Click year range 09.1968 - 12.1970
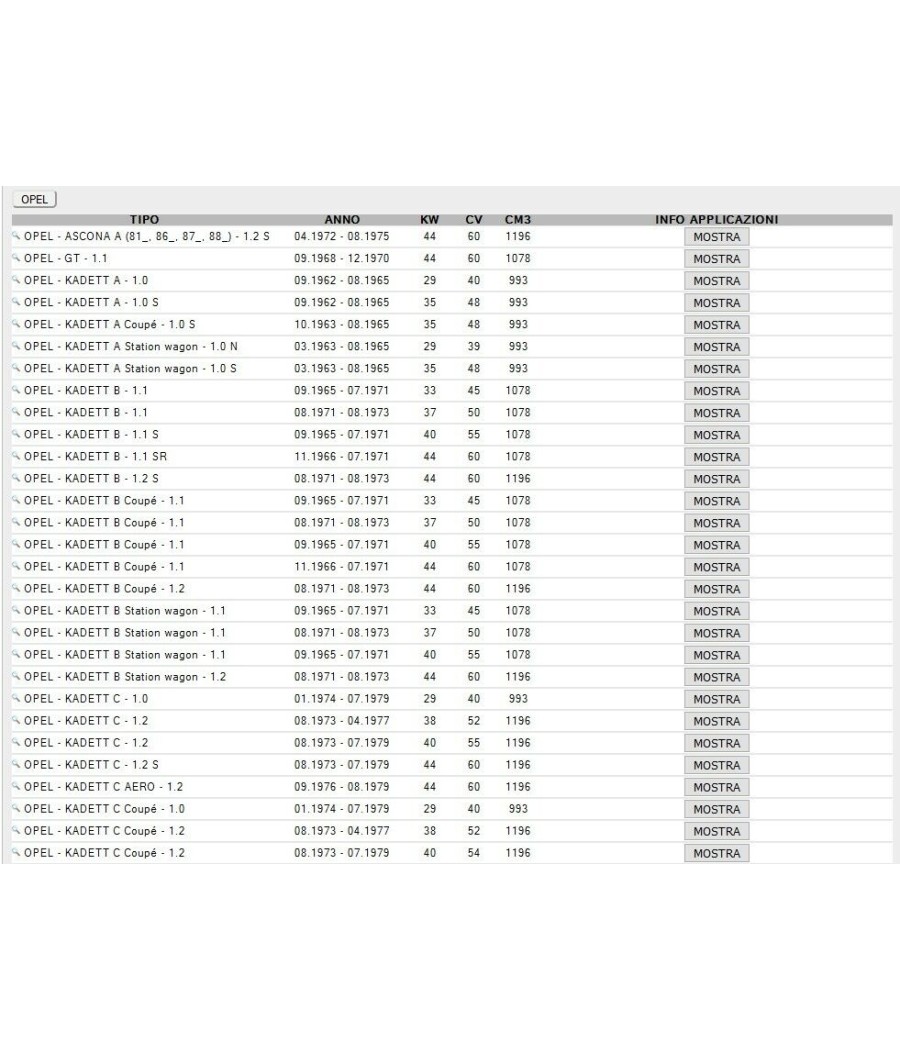Screen dimensions: 900x1050 tap(342, 258)
